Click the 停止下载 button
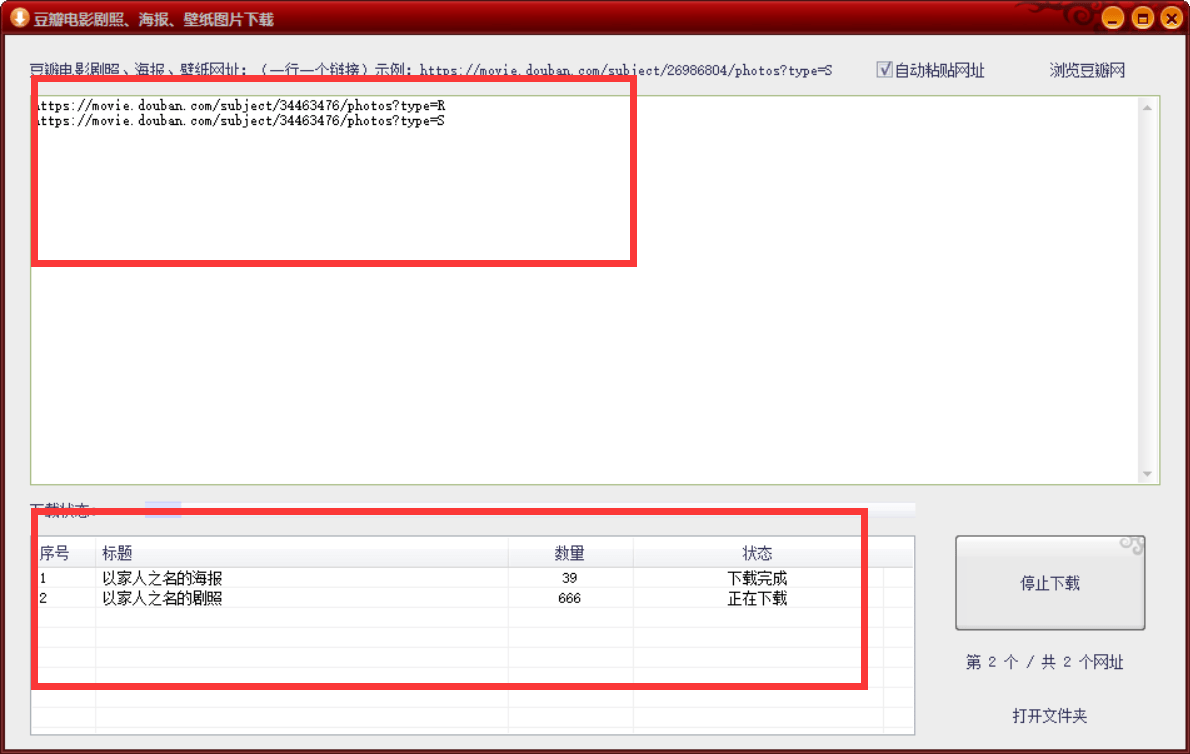The image size is (1190, 754). pos(1050,583)
